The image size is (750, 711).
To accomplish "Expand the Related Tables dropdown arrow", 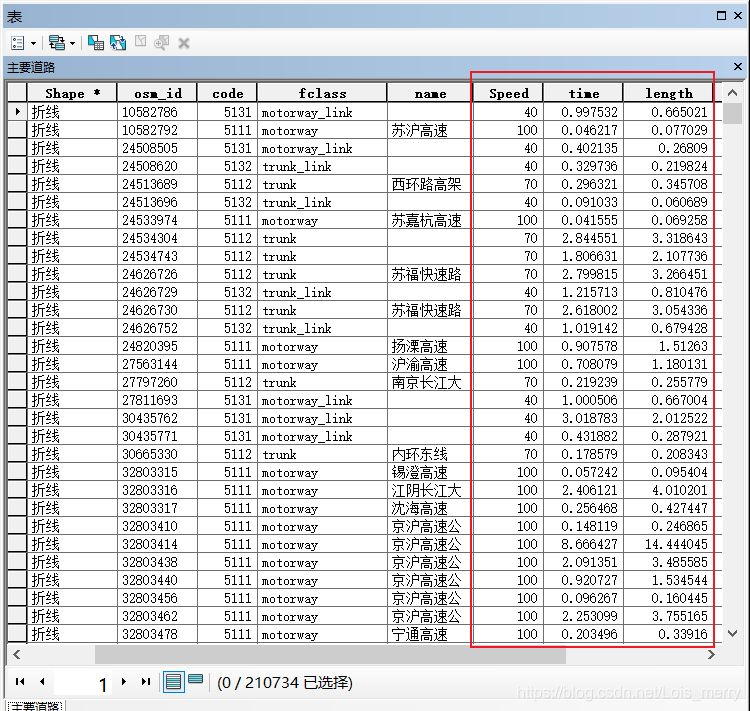I will [x=72, y=44].
